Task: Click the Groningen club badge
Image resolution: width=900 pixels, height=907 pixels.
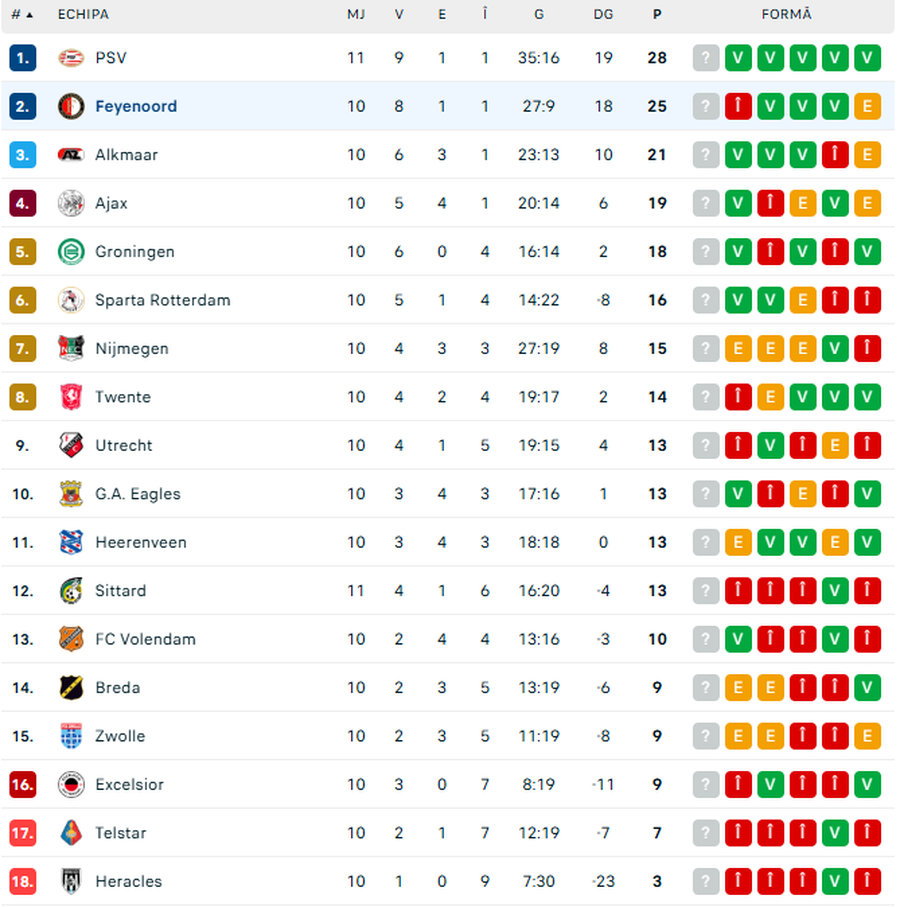Action: [71, 252]
